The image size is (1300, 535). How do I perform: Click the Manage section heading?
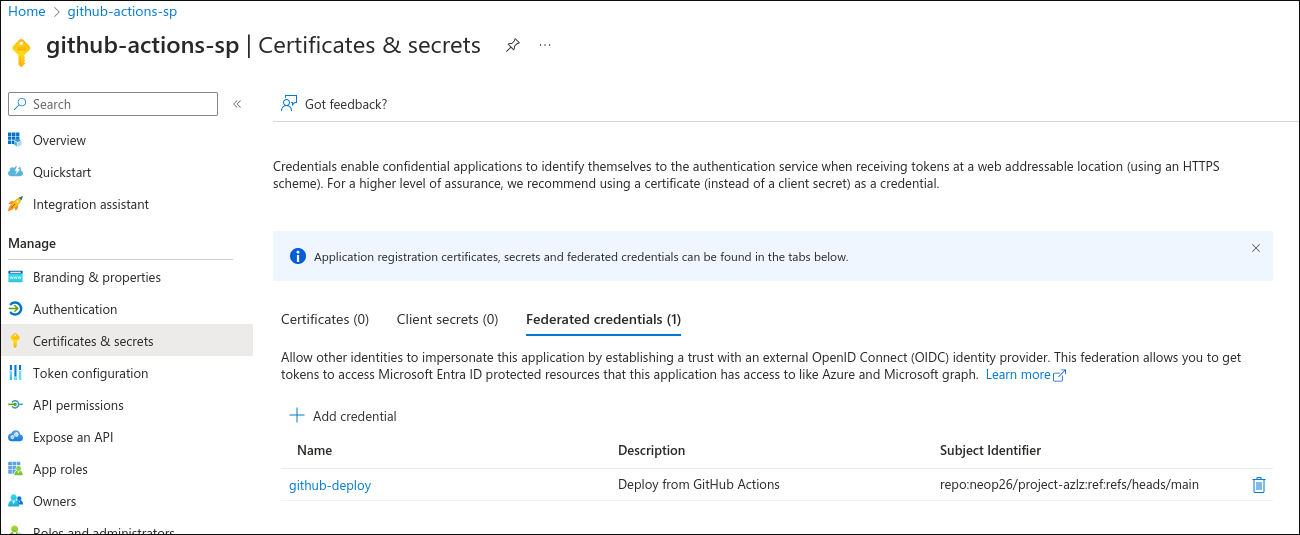32,243
